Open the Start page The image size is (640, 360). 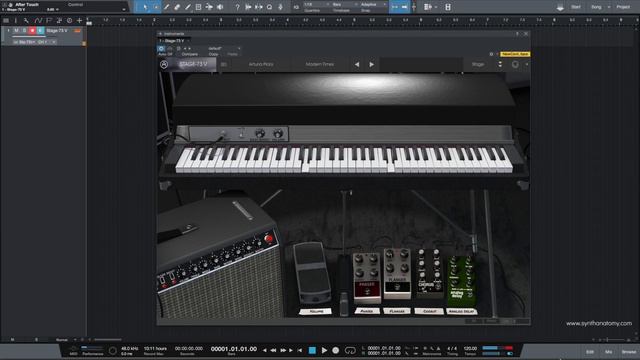coord(576,7)
